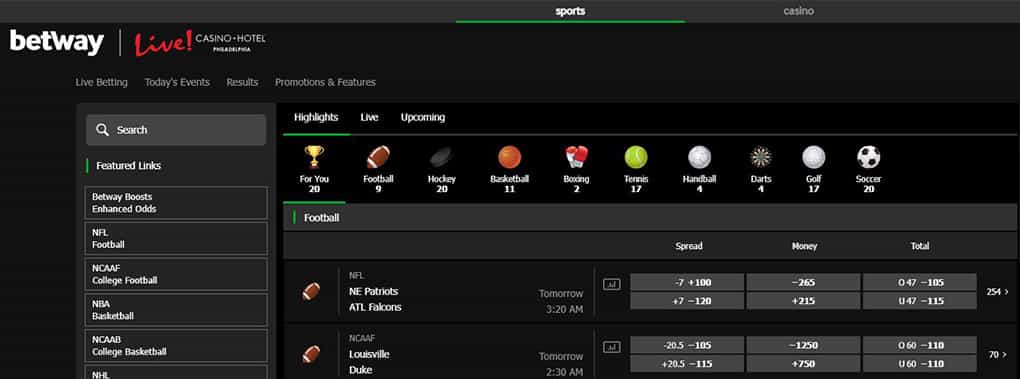Image resolution: width=1020 pixels, height=379 pixels.
Task: Click the Live! Casino Hotel Philadelphia logo
Action: pos(200,43)
